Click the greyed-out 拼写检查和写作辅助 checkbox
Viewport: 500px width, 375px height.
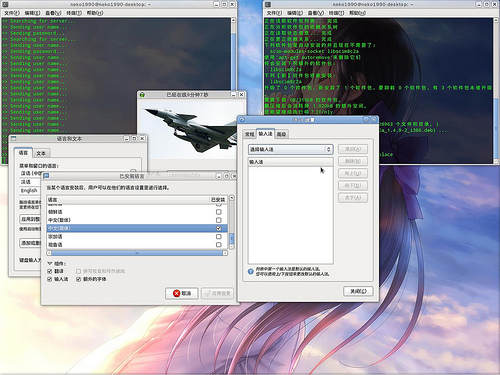point(79,271)
